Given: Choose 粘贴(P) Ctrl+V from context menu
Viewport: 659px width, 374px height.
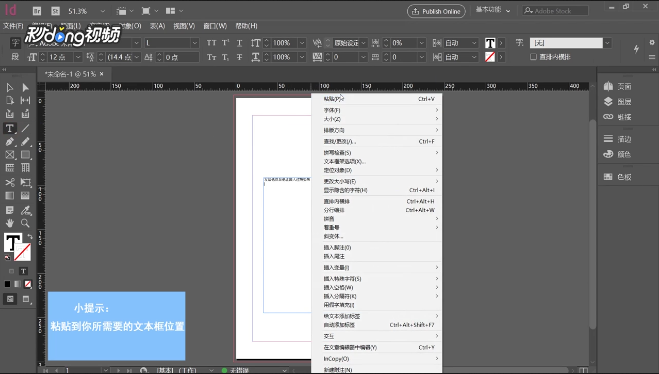Looking at the screenshot, I should [377, 99].
